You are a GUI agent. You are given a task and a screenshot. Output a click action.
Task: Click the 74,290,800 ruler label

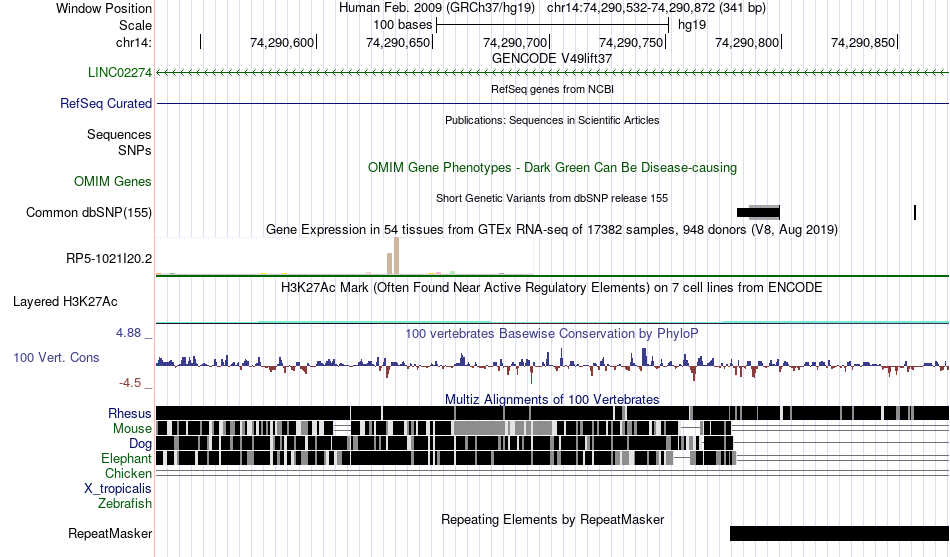pos(747,42)
